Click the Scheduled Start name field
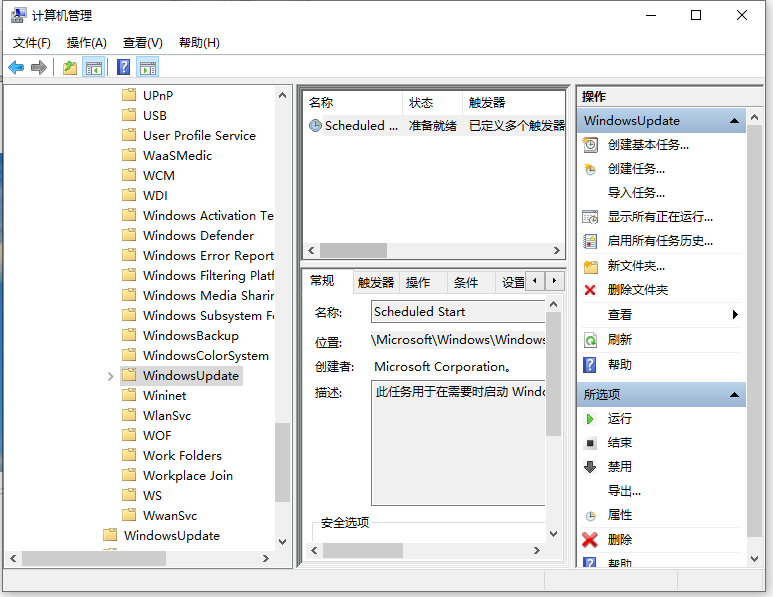 (x=458, y=312)
